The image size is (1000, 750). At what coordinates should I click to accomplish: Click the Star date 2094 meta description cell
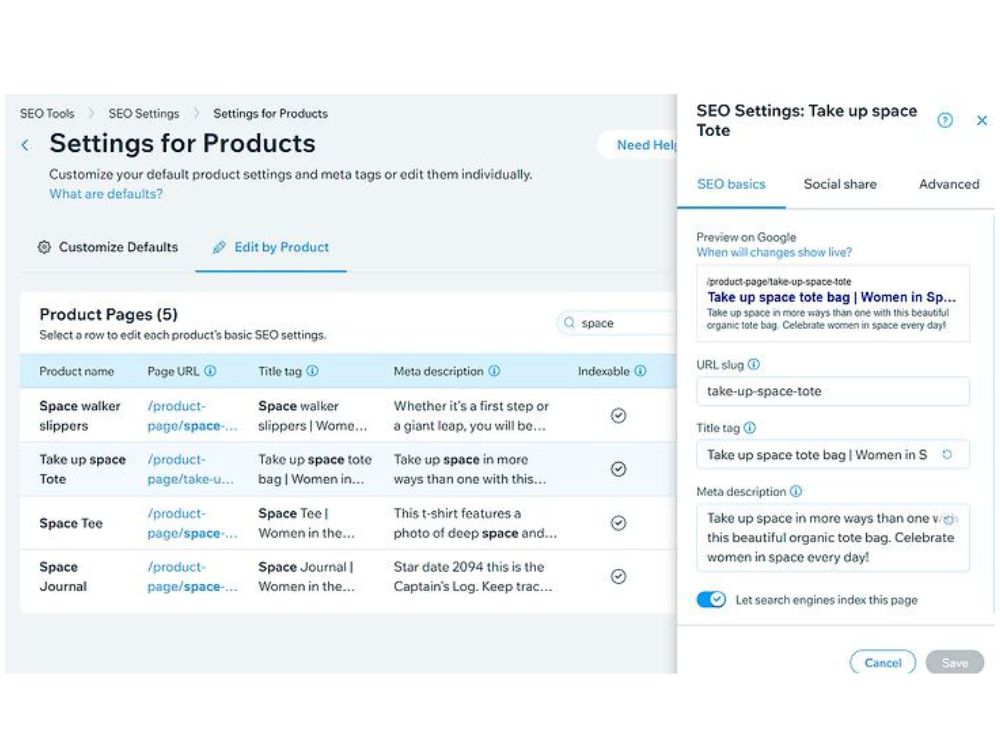pyautogui.click(x=473, y=577)
